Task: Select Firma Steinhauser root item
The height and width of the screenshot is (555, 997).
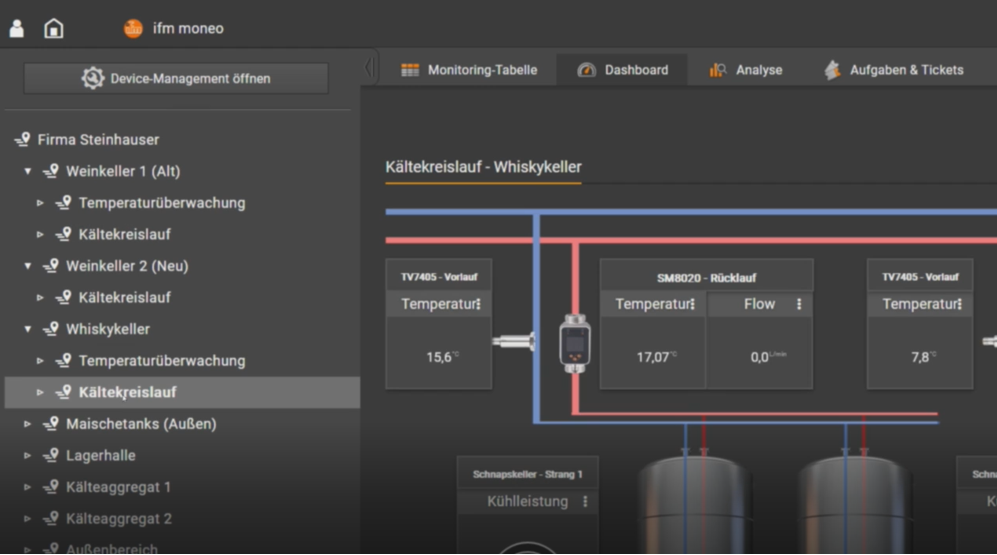Action: [x=98, y=140]
